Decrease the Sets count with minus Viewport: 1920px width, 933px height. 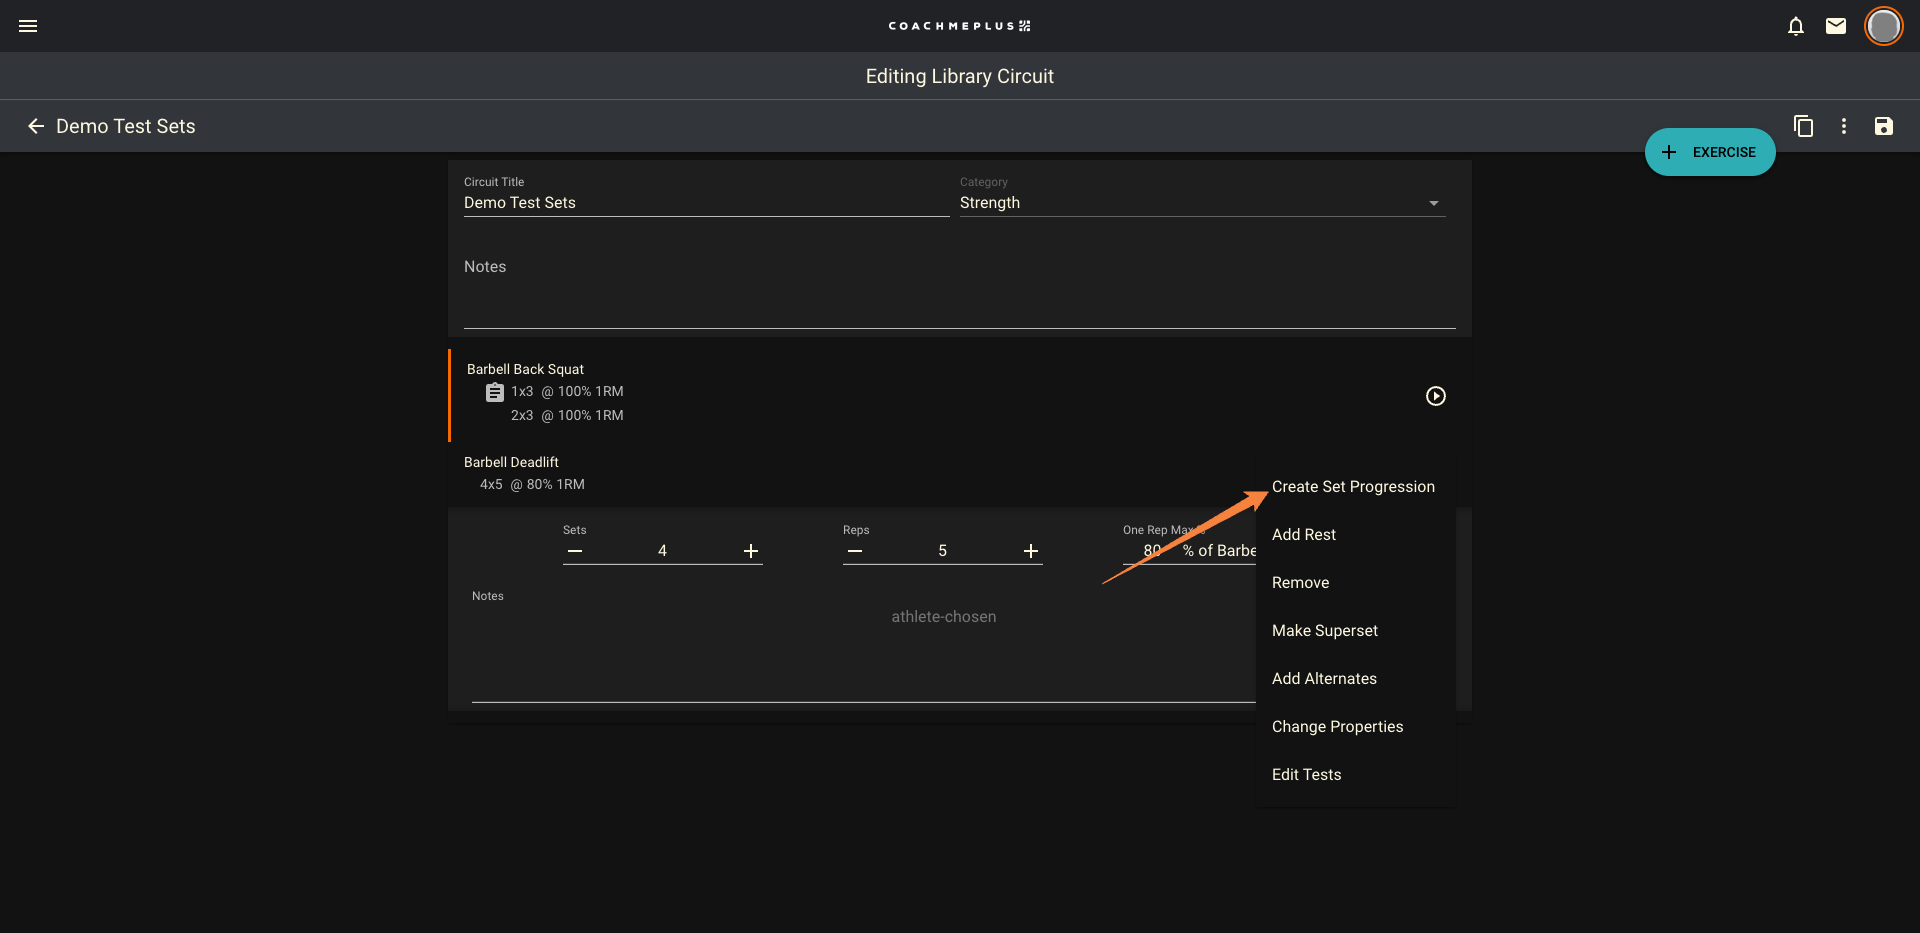[x=575, y=551]
